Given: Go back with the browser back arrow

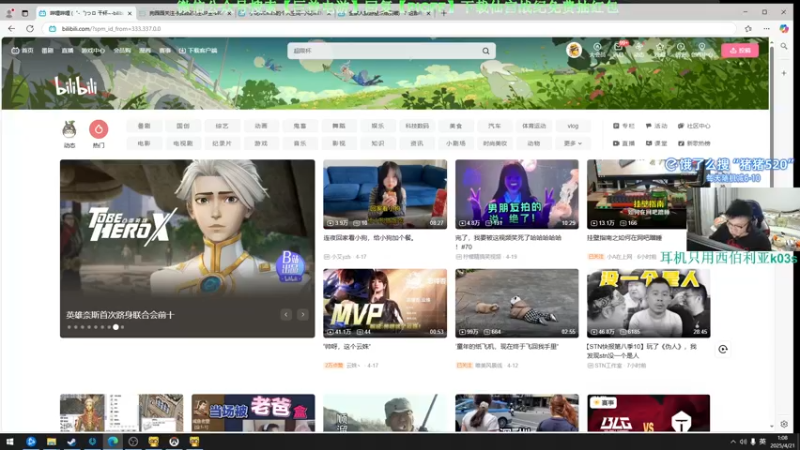Looking at the screenshot, I should [11, 29].
